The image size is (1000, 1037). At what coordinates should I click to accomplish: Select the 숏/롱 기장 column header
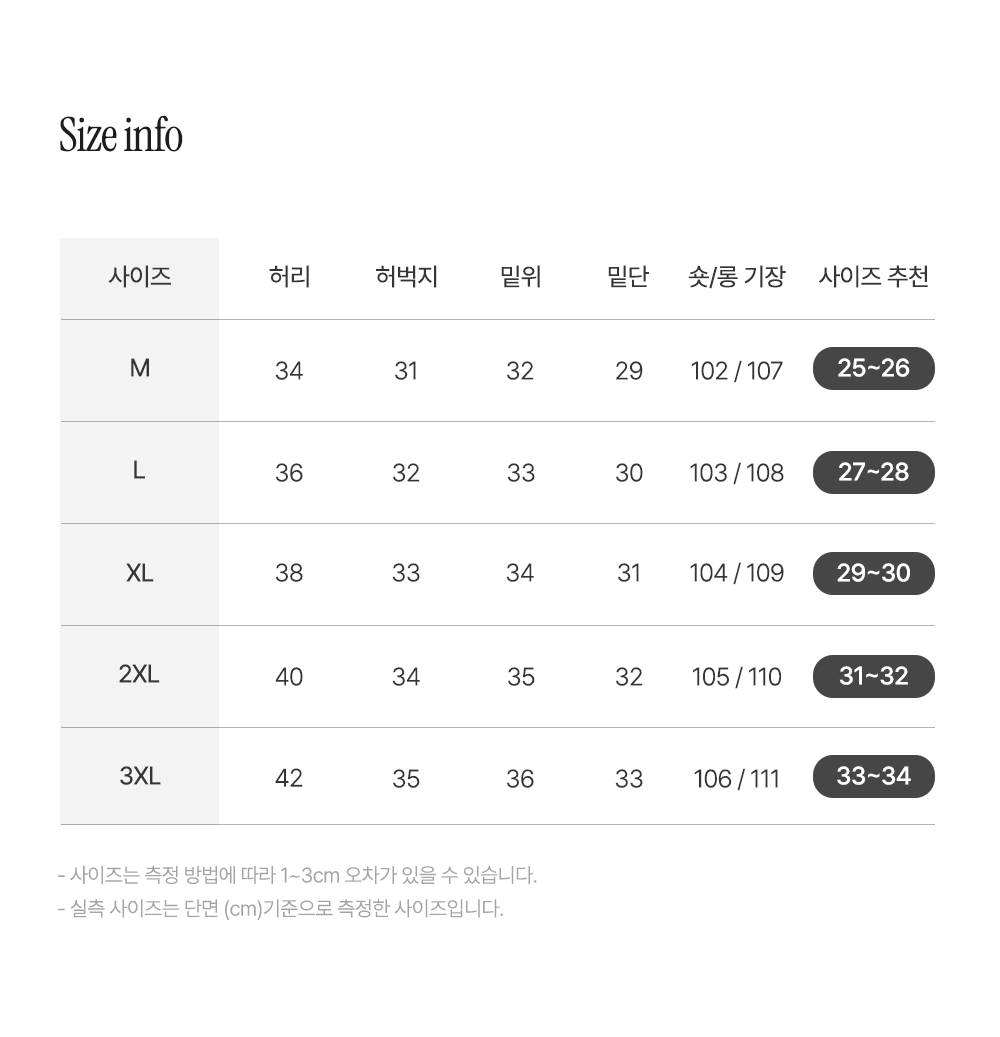737,276
